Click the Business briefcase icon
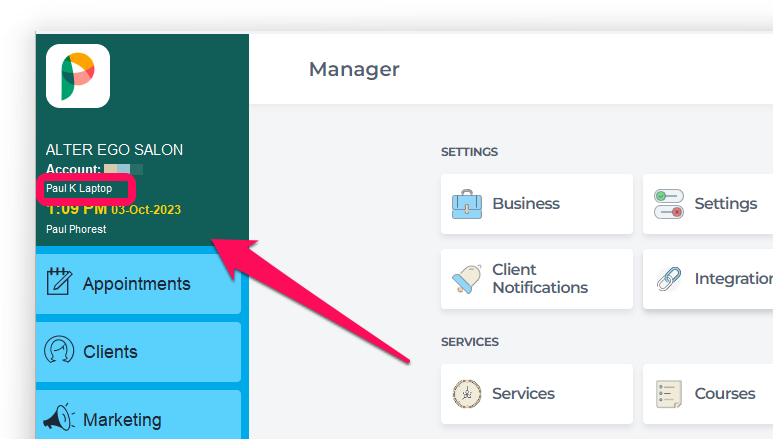 tap(467, 204)
